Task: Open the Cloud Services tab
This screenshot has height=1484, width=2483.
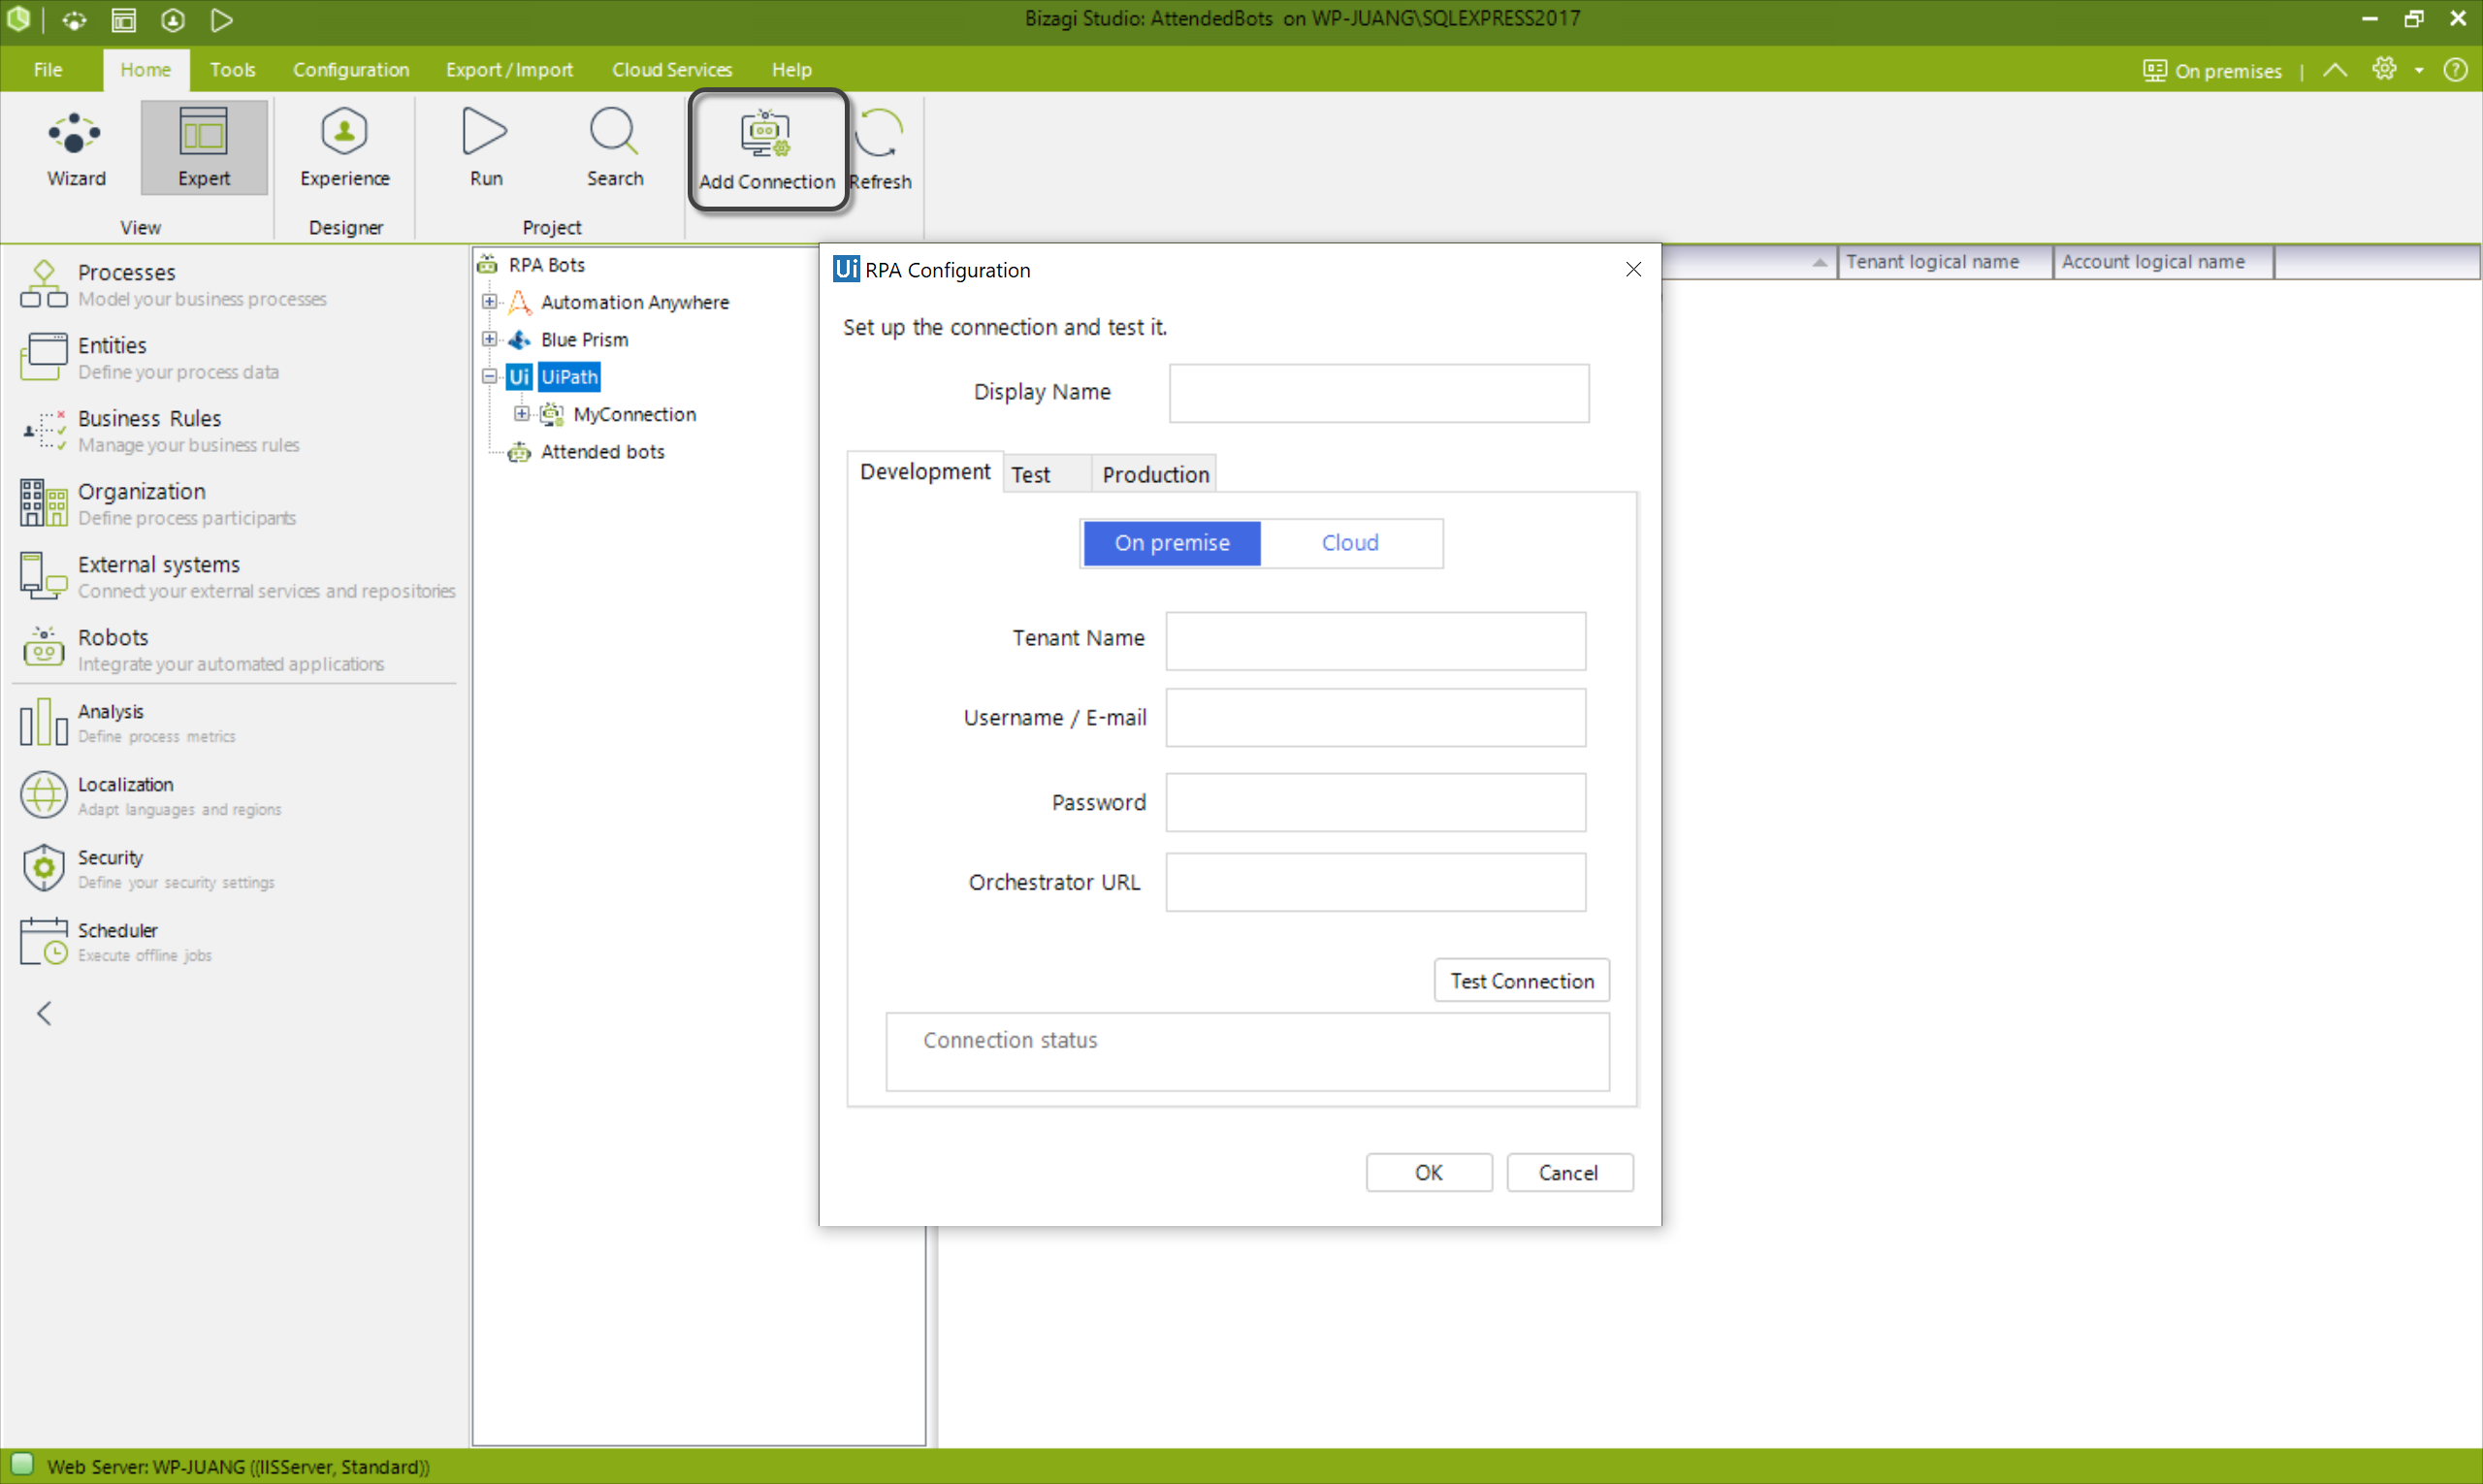Action: pos(672,70)
